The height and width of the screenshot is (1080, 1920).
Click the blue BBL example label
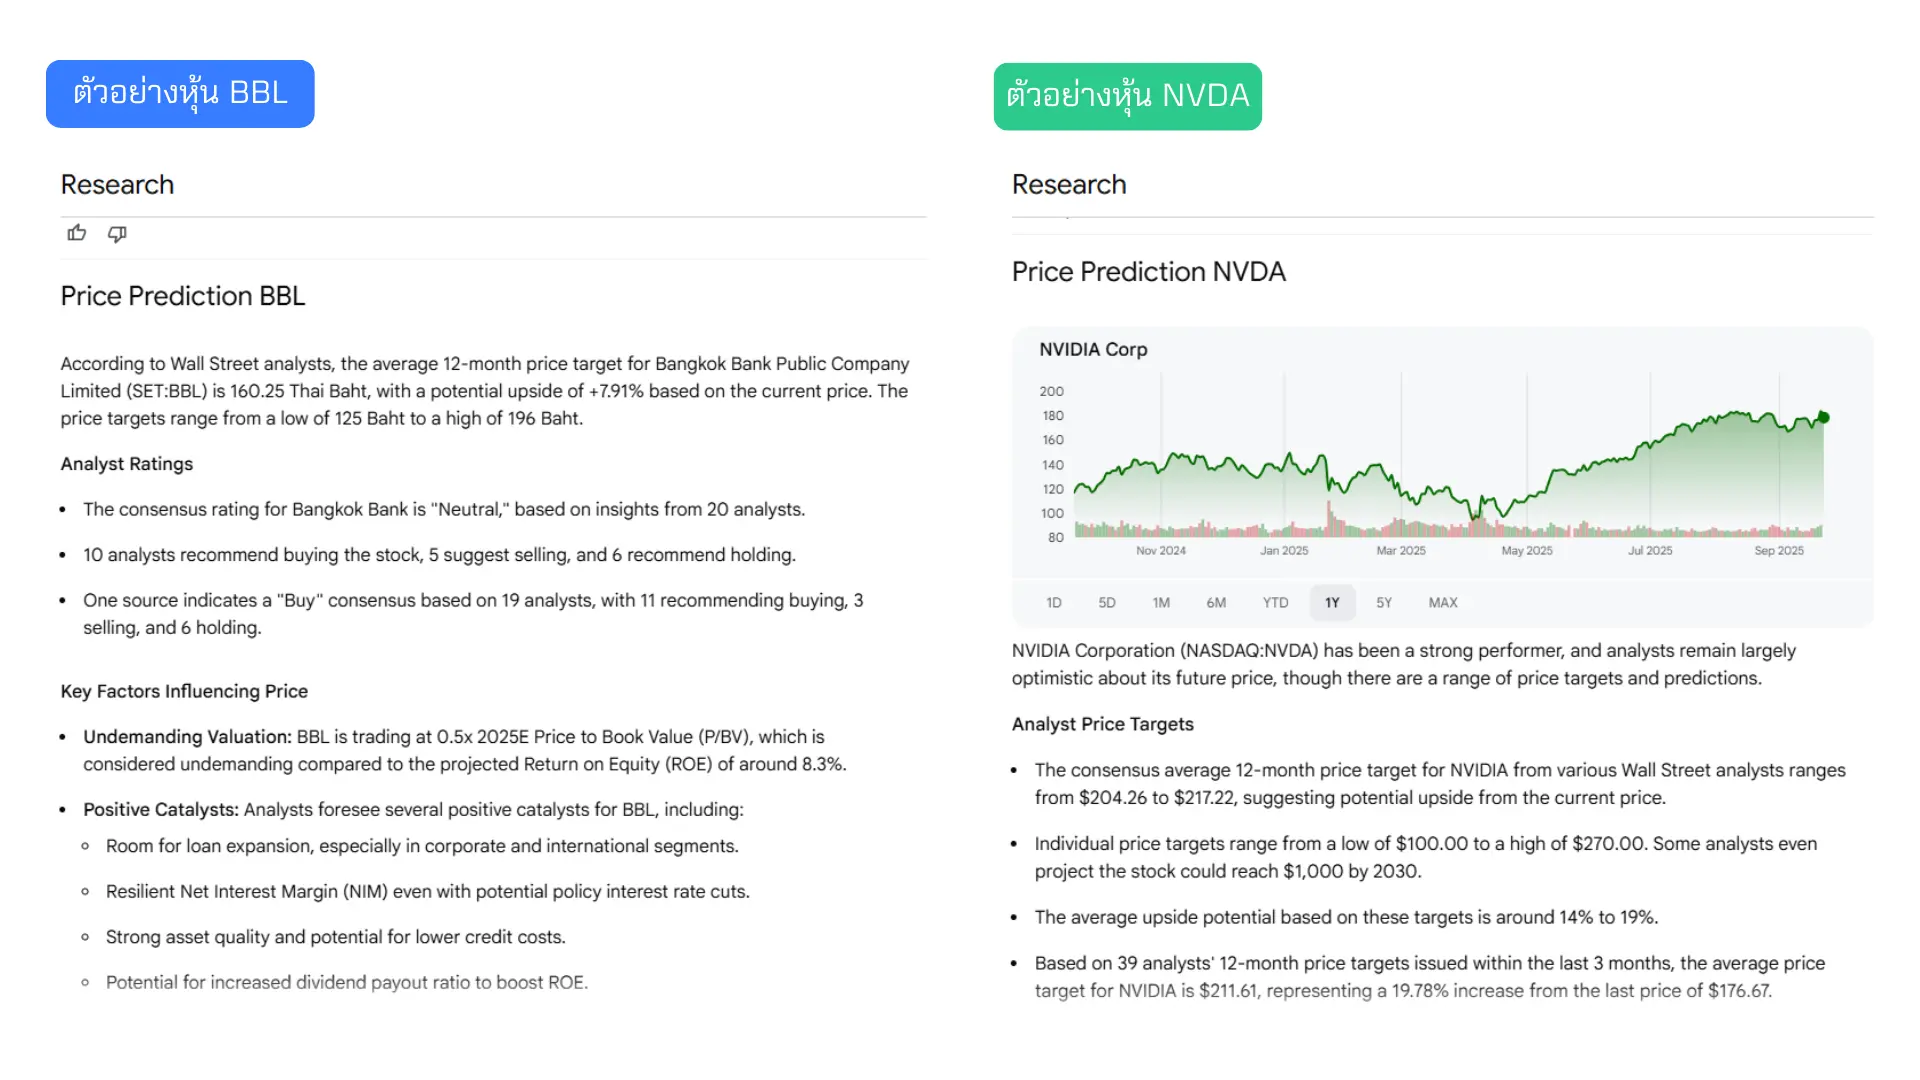coord(180,93)
